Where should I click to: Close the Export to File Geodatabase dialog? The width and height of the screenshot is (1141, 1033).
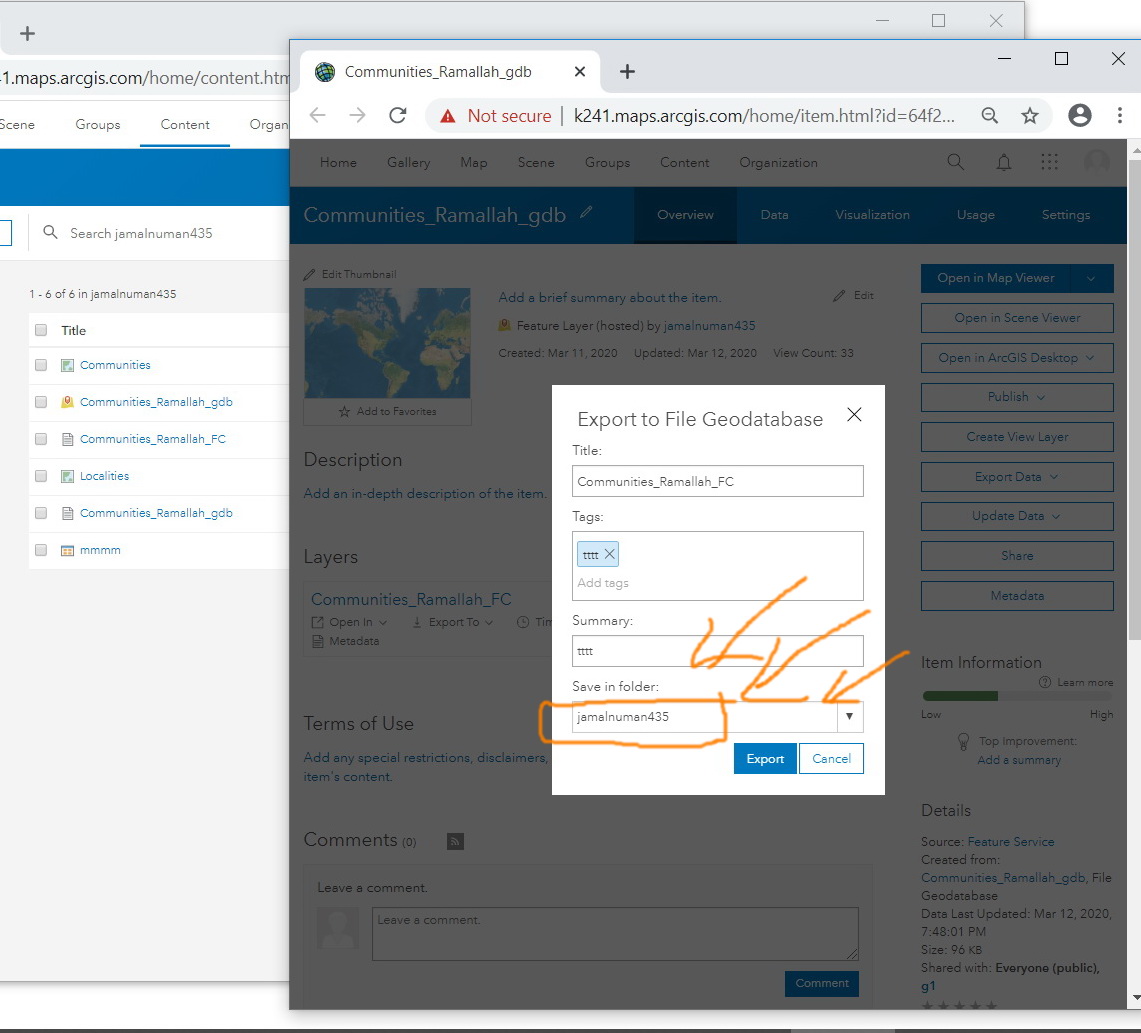click(x=854, y=415)
